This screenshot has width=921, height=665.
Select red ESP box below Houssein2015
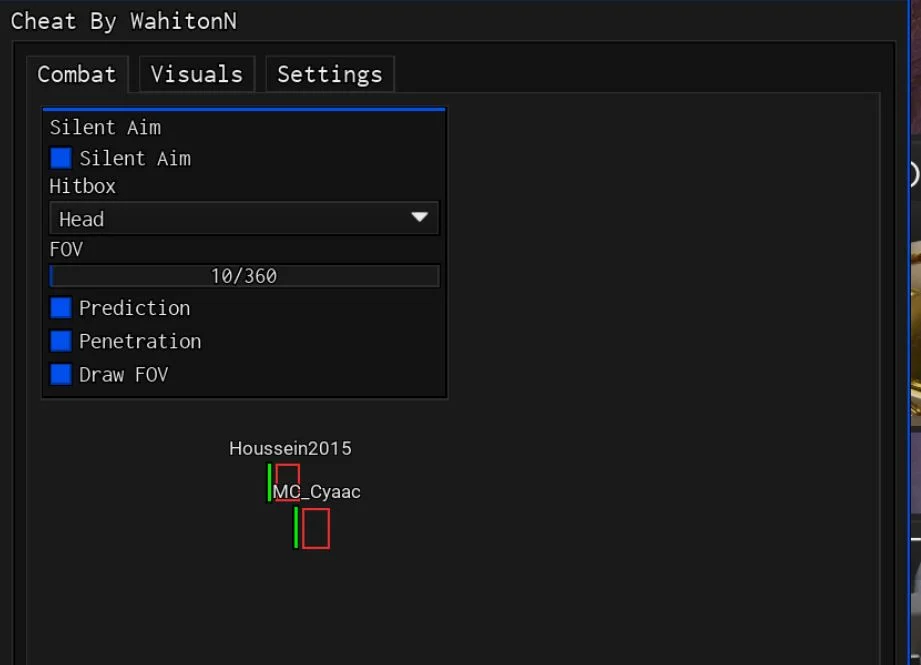[288, 482]
